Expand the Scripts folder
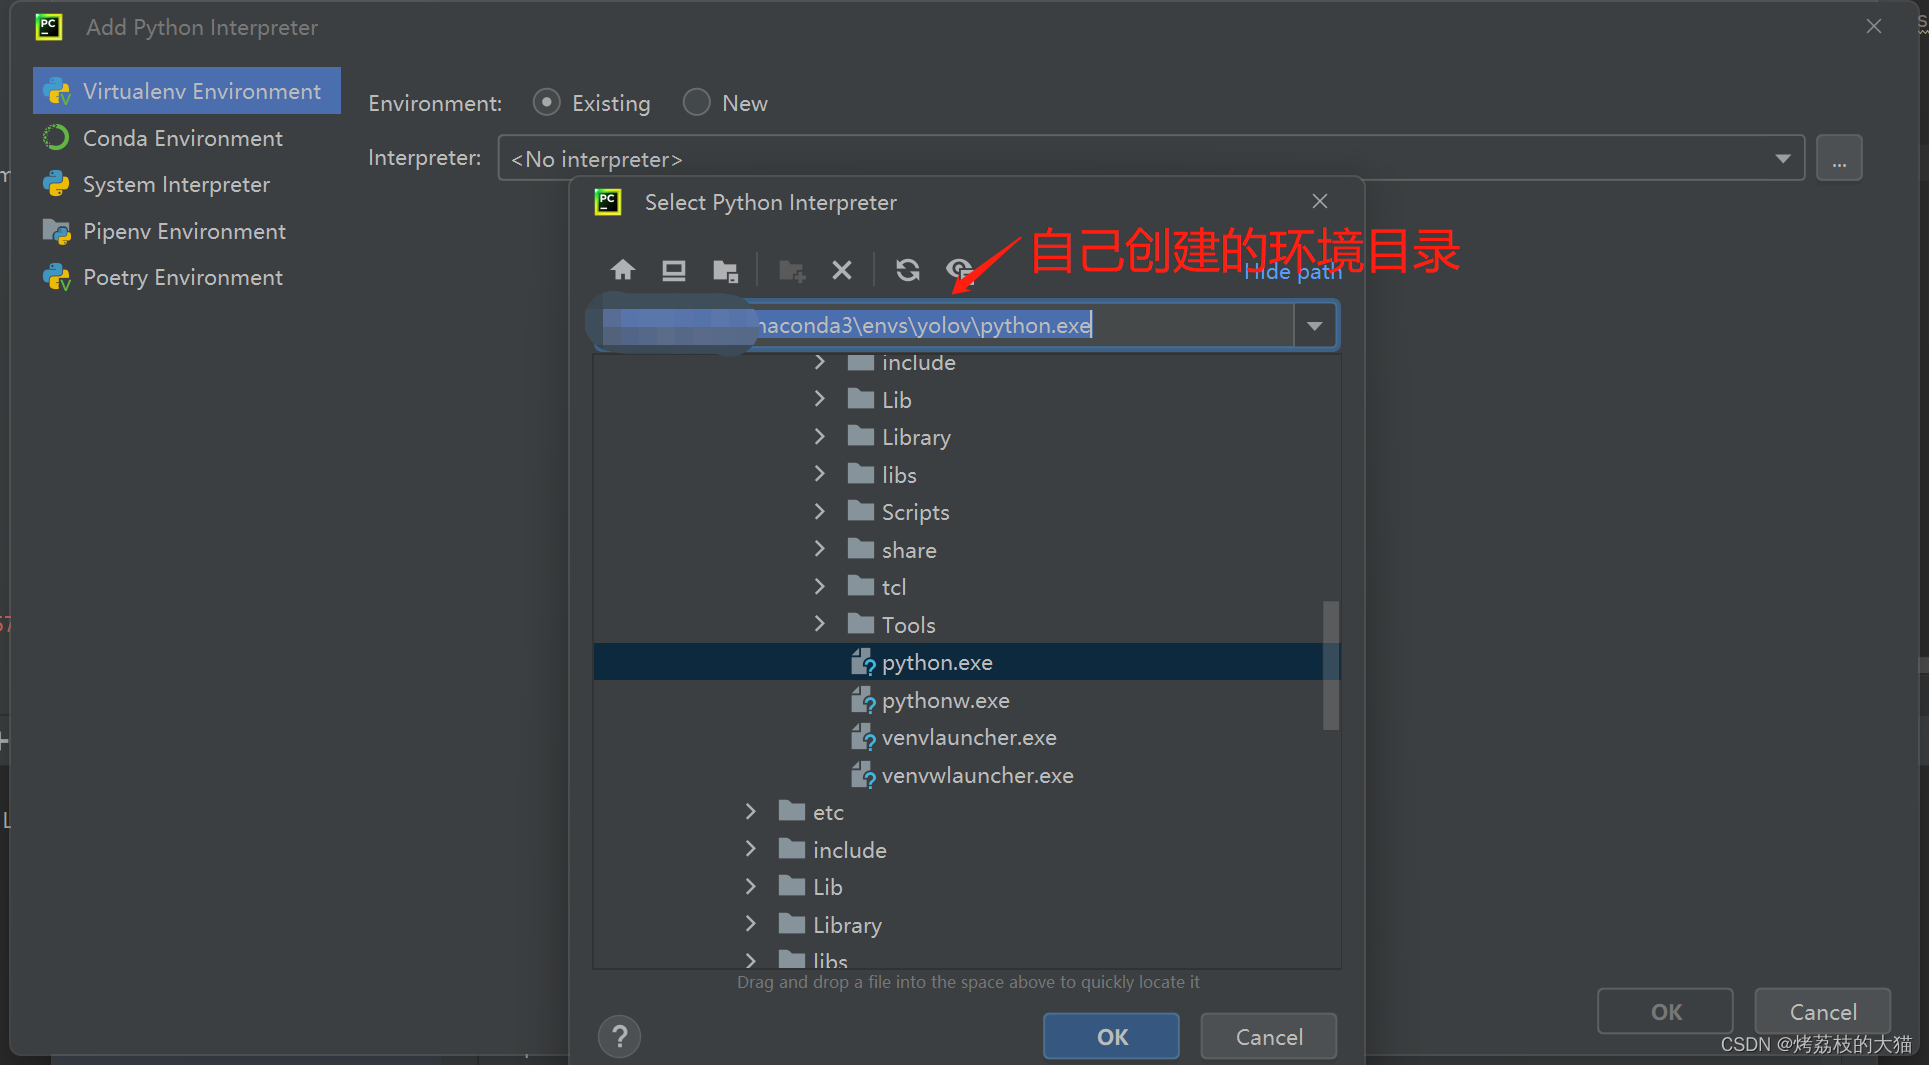 click(x=820, y=511)
